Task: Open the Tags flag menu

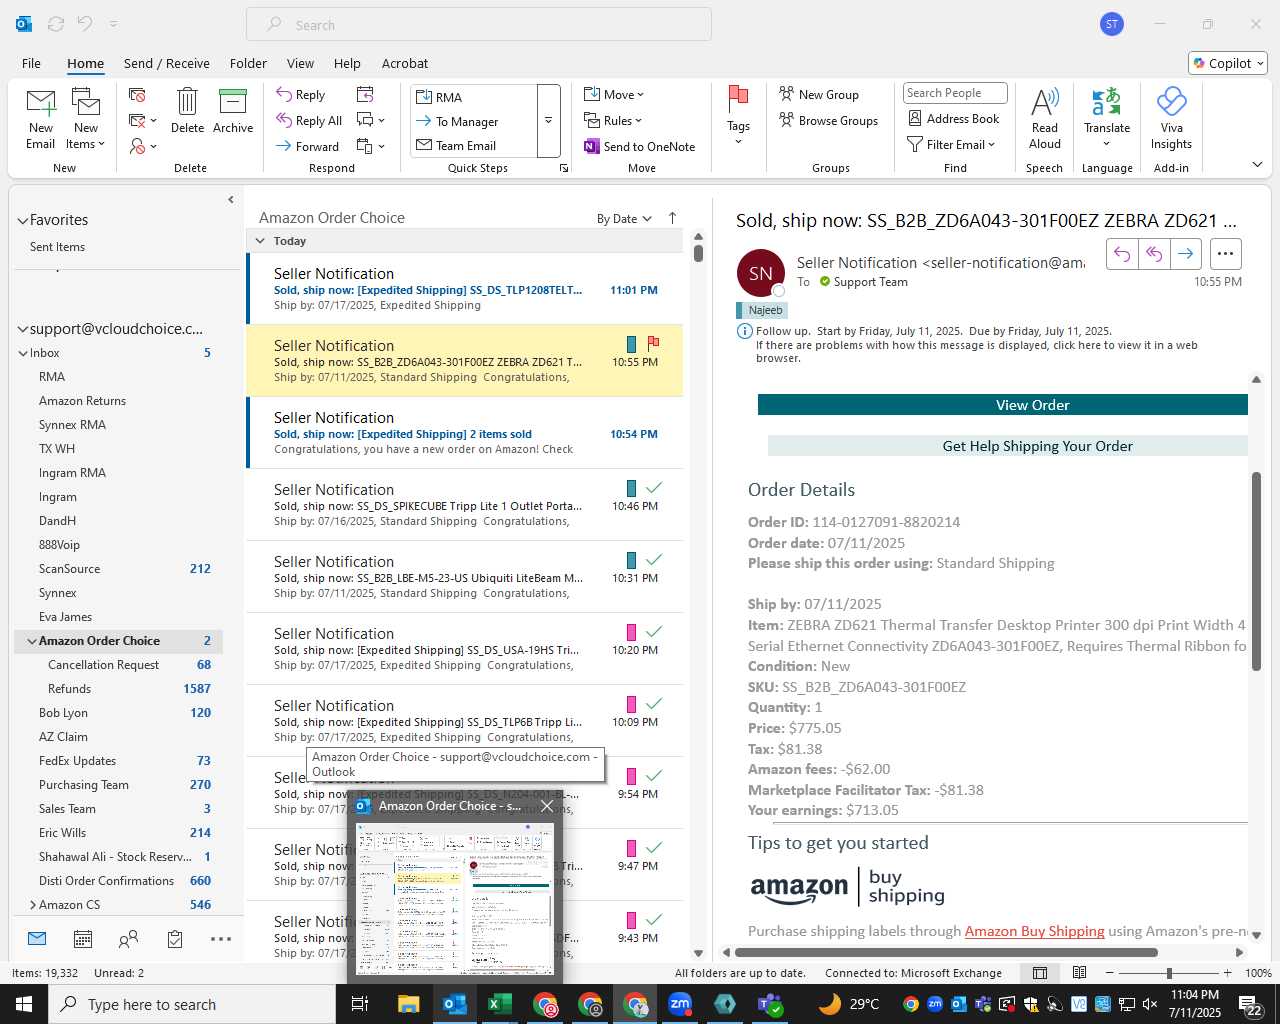Action: (738, 116)
